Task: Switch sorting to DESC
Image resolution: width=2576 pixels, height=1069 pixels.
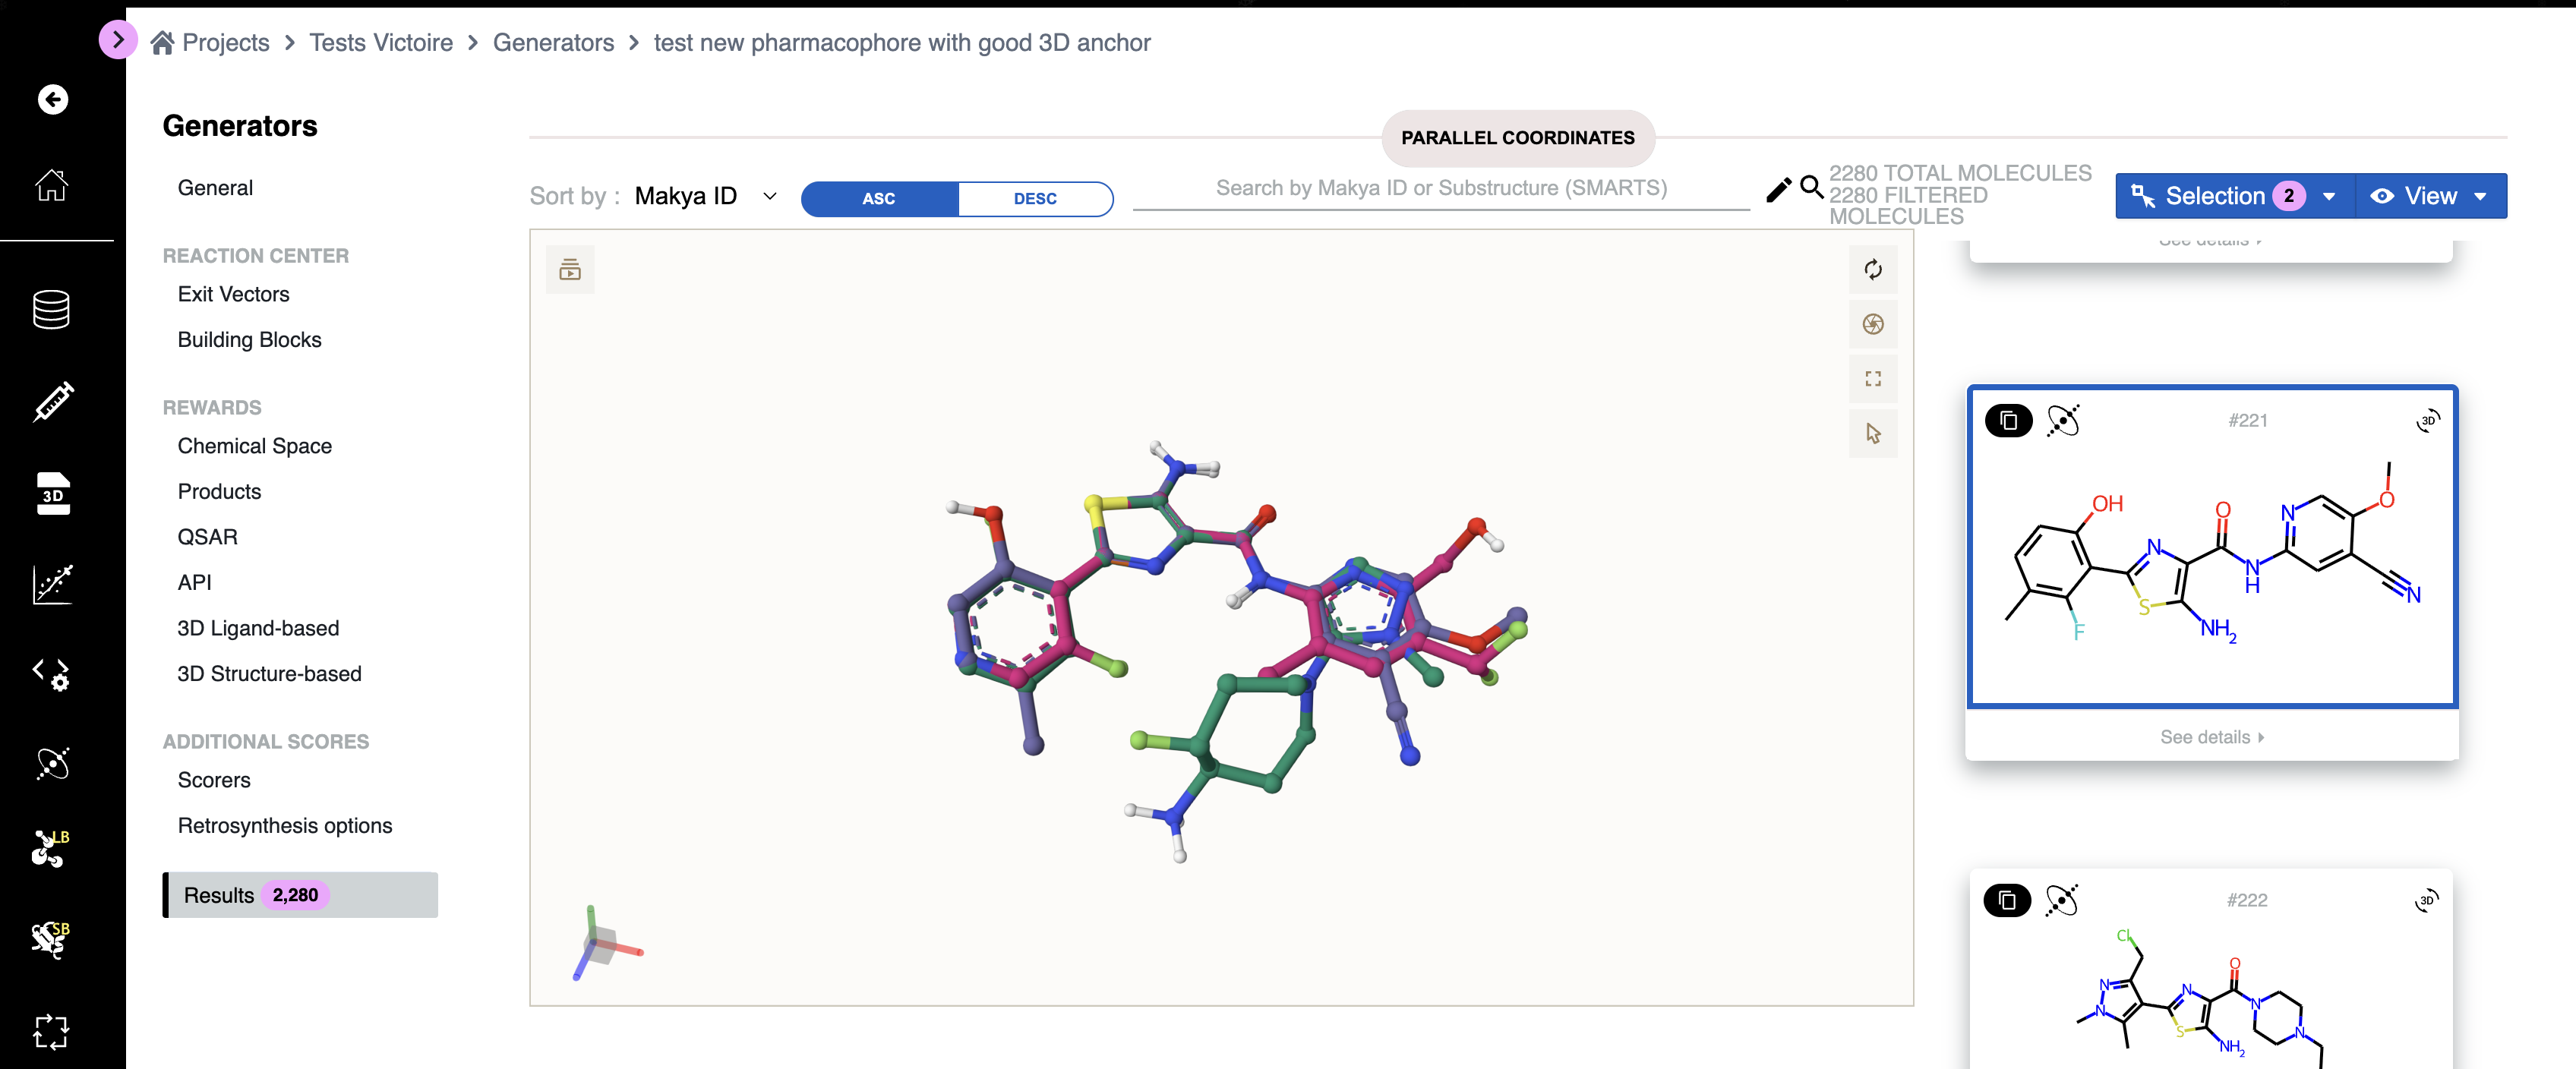Action: 1036,198
